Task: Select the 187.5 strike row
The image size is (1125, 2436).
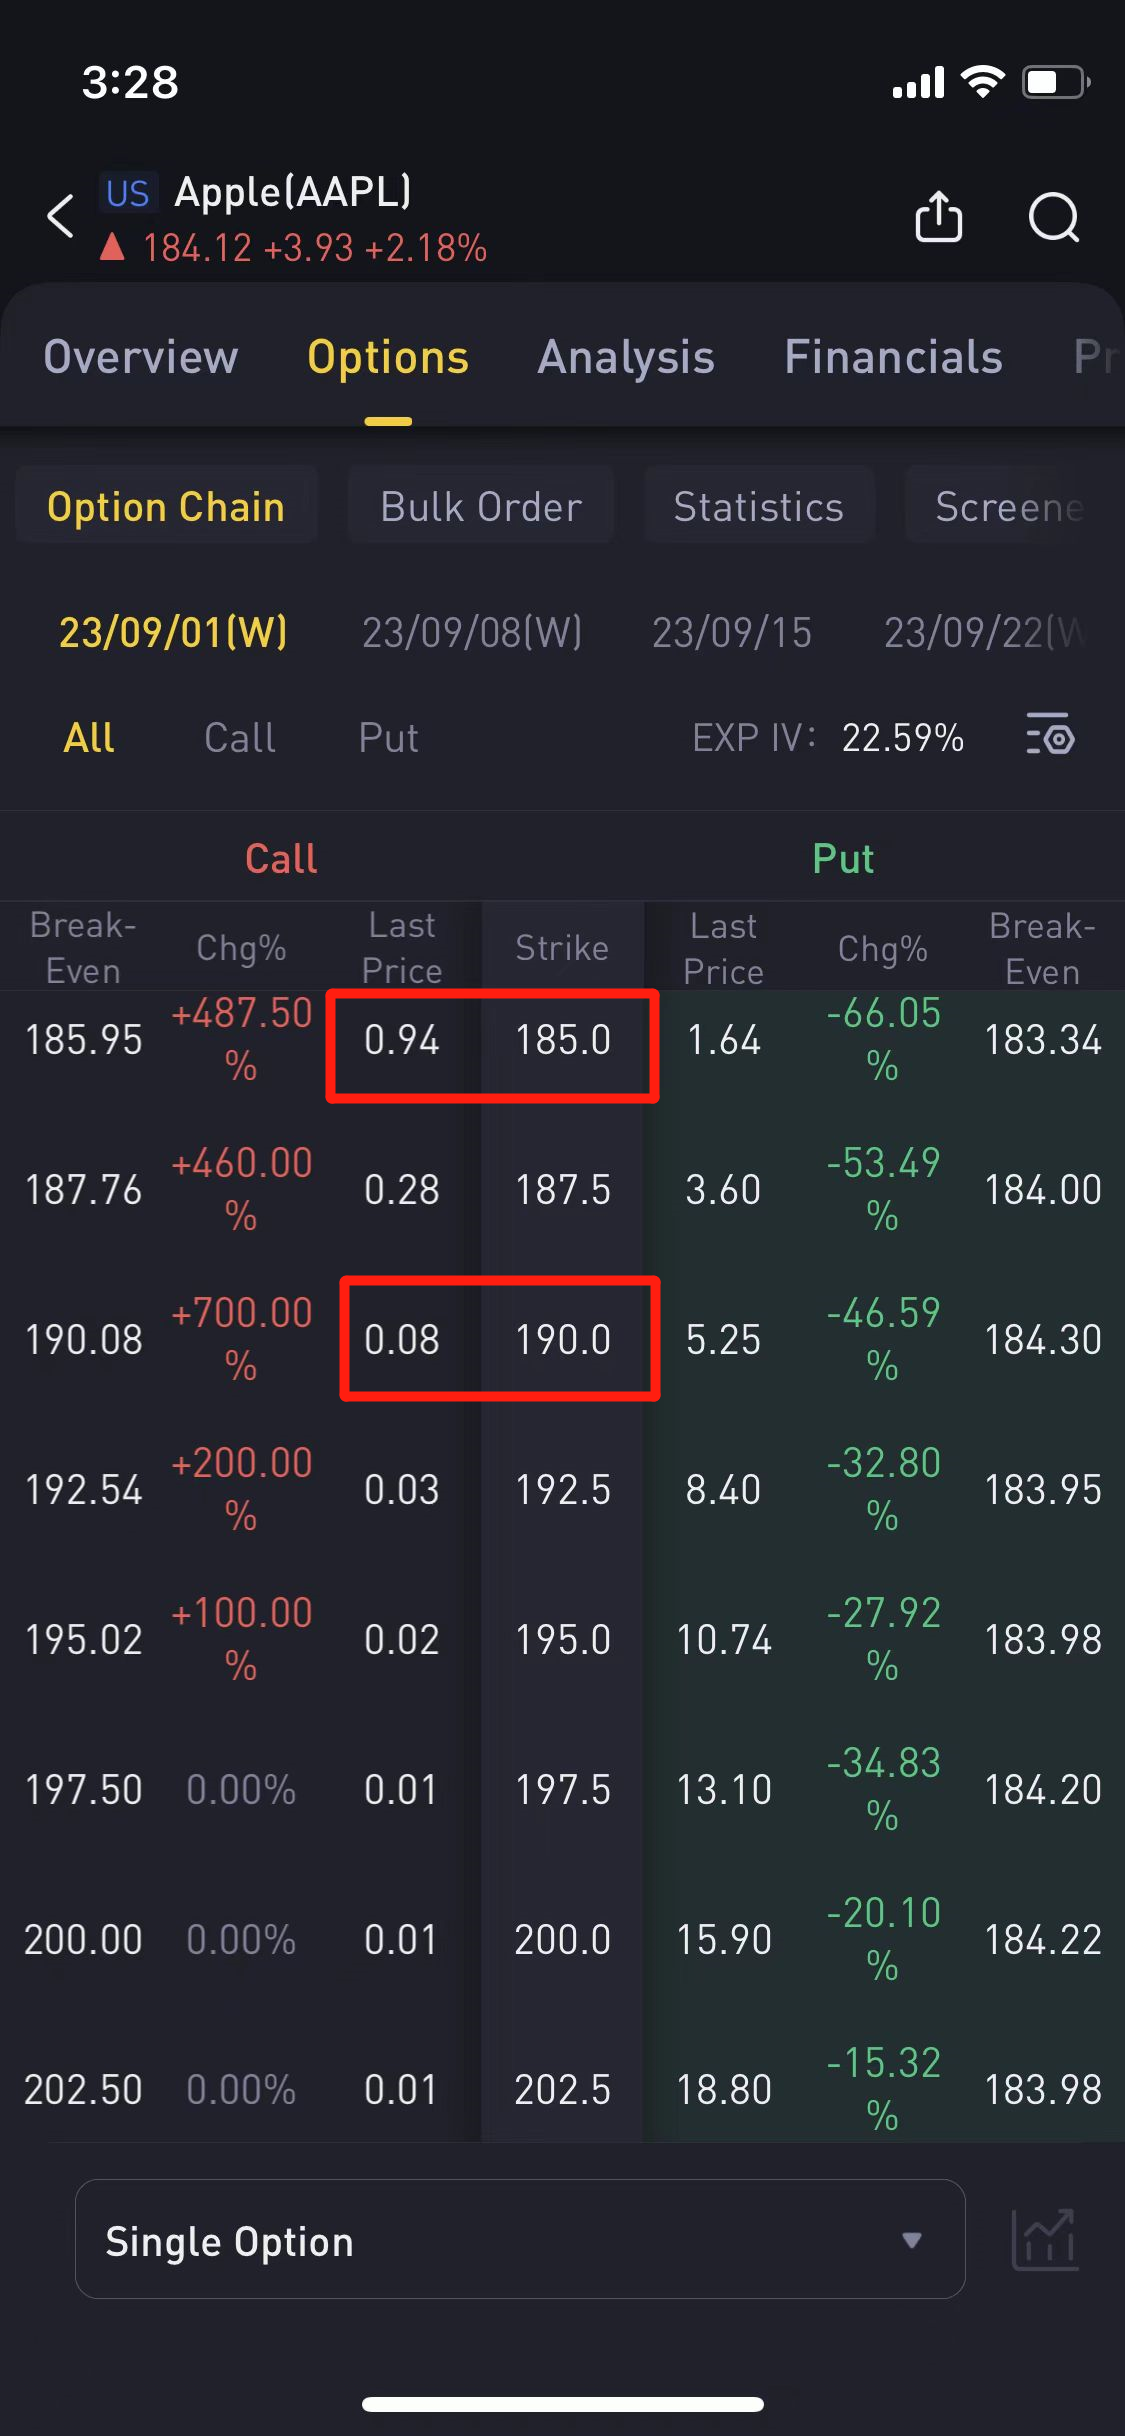Action: (562, 1190)
